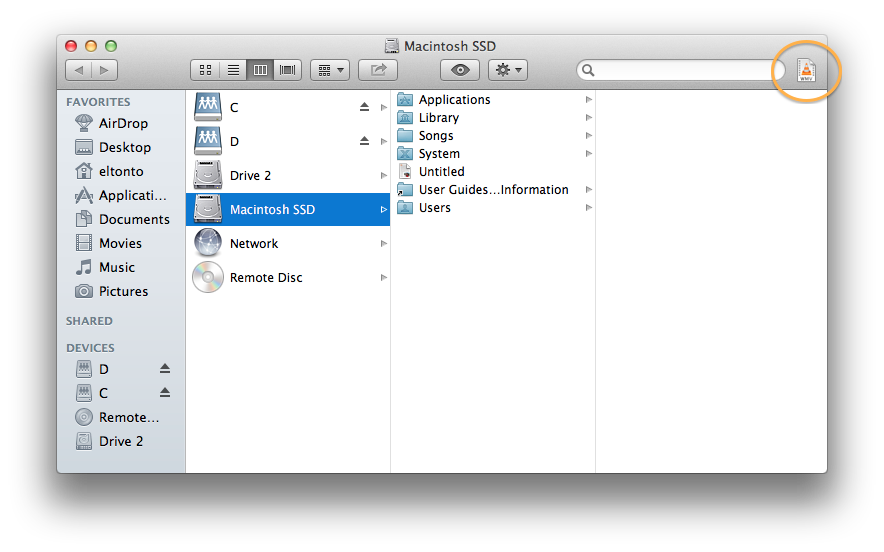Click the magnifier icon in search field
Viewport: 884px width, 552px height.
pos(588,70)
